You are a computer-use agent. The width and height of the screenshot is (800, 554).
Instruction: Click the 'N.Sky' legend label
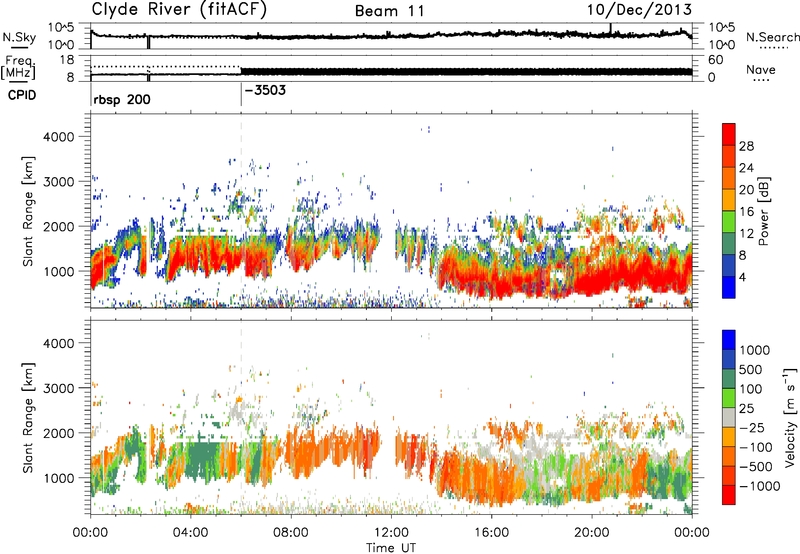click(19, 37)
